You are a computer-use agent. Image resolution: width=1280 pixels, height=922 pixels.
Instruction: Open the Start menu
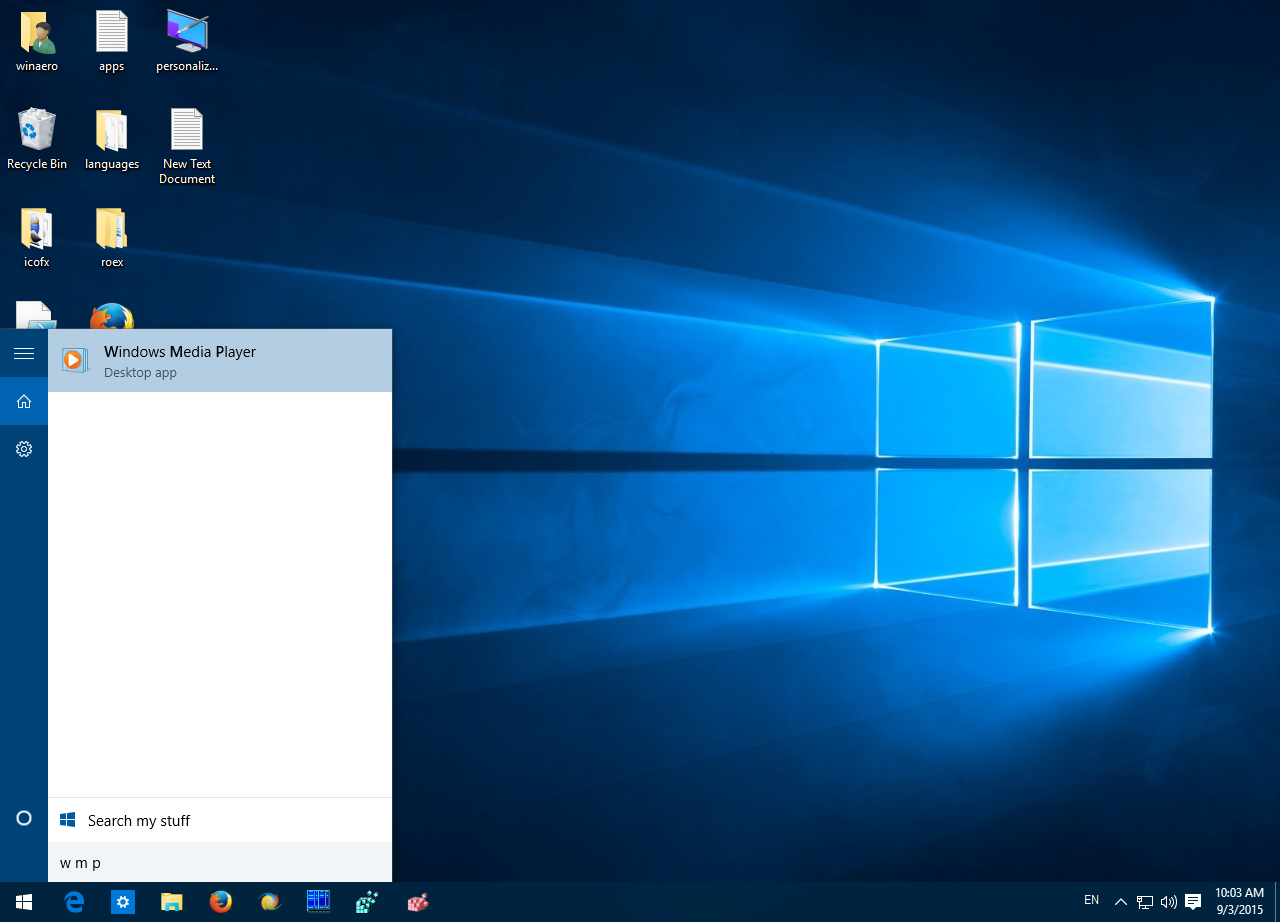pyautogui.click(x=23, y=901)
